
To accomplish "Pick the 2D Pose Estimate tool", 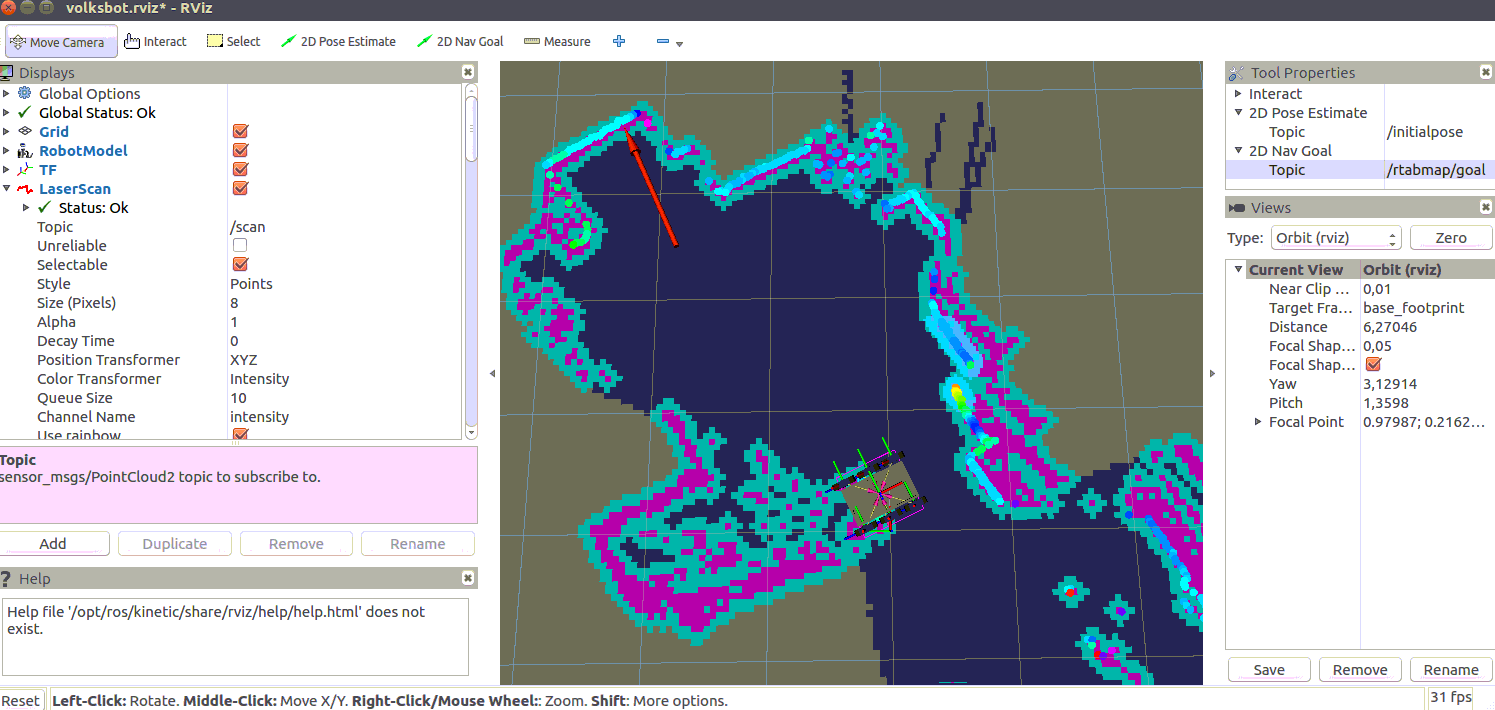I will coord(338,42).
